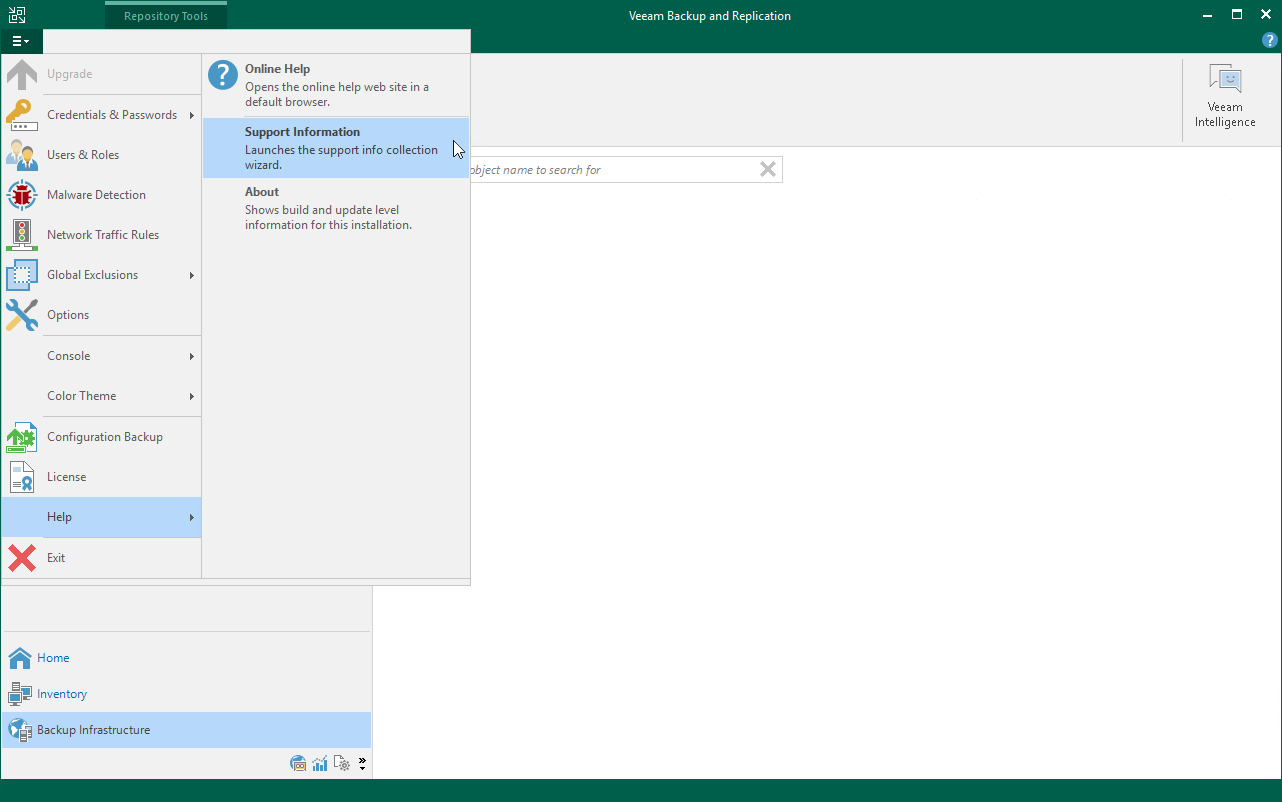Open the main menu hamburger button
Viewport: 1282px width, 802px height.
(21, 41)
